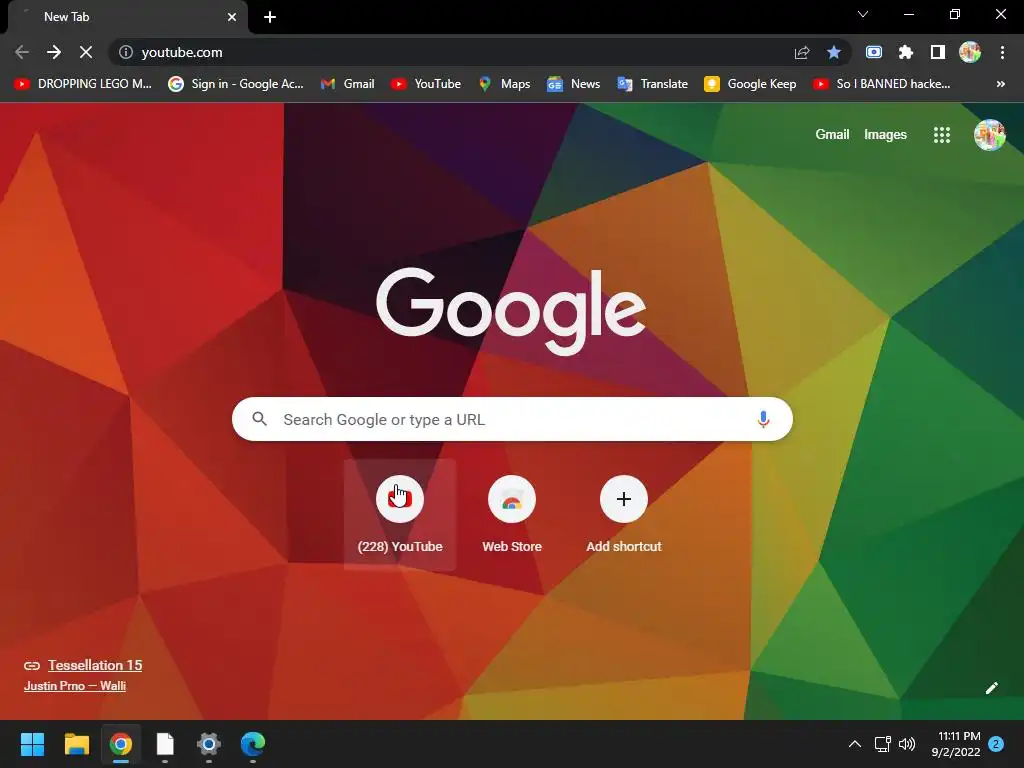The width and height of the screenshot is (1024, 768).
Task: Click the magnifier icon in search box
Action: pos(259,419)
